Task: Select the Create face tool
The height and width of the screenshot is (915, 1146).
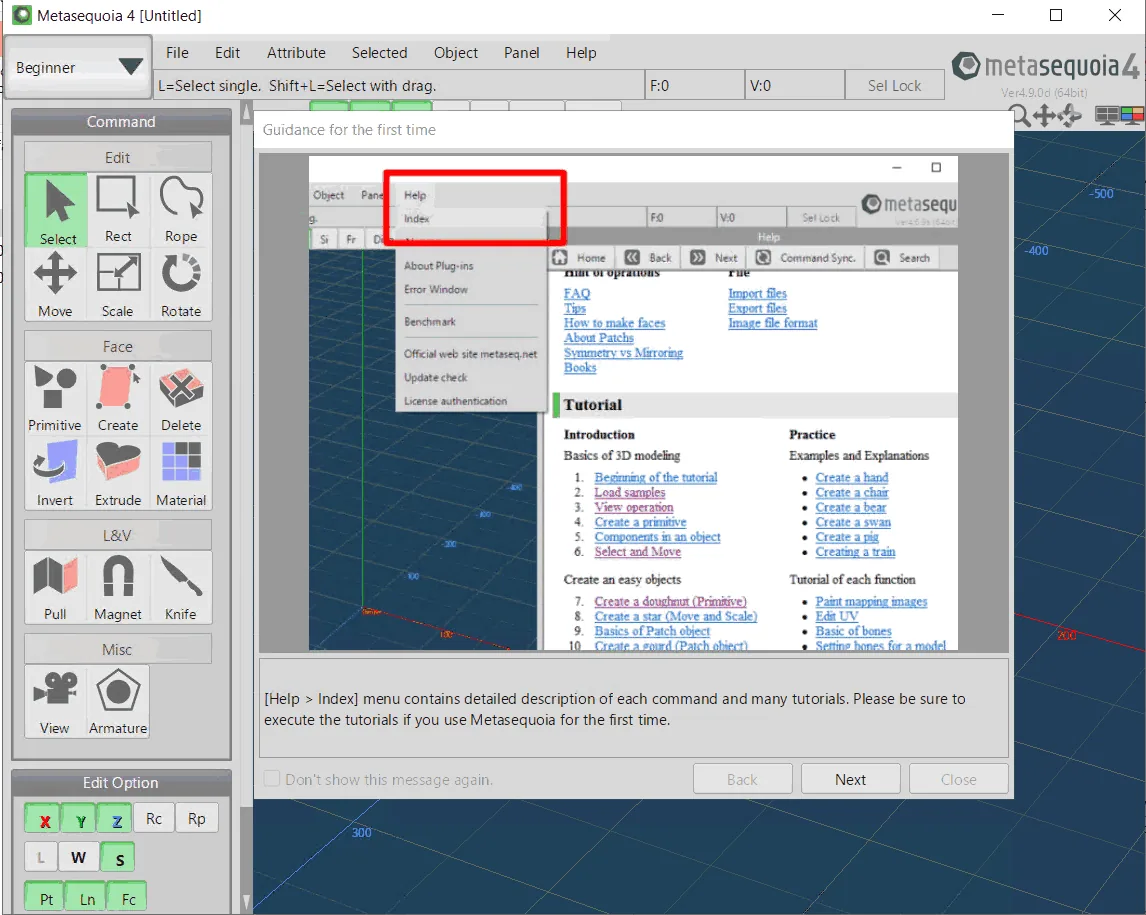Action: tap(118, 399)
